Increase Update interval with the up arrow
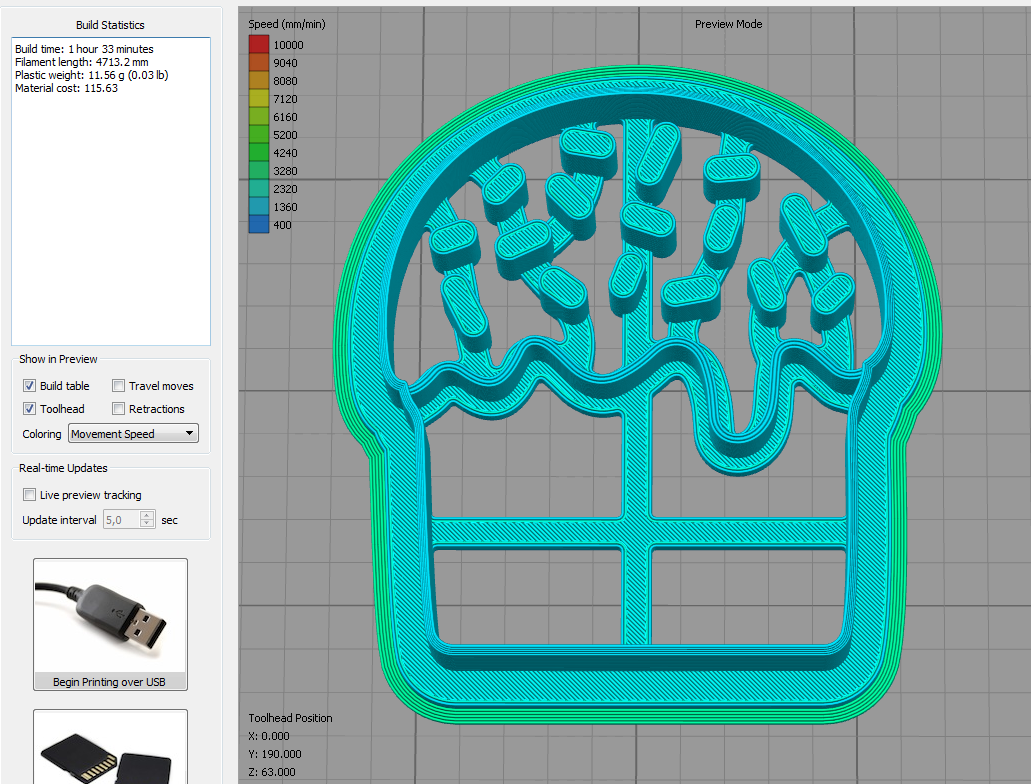This screenshot has width=1031, height=784. point(147,516)
